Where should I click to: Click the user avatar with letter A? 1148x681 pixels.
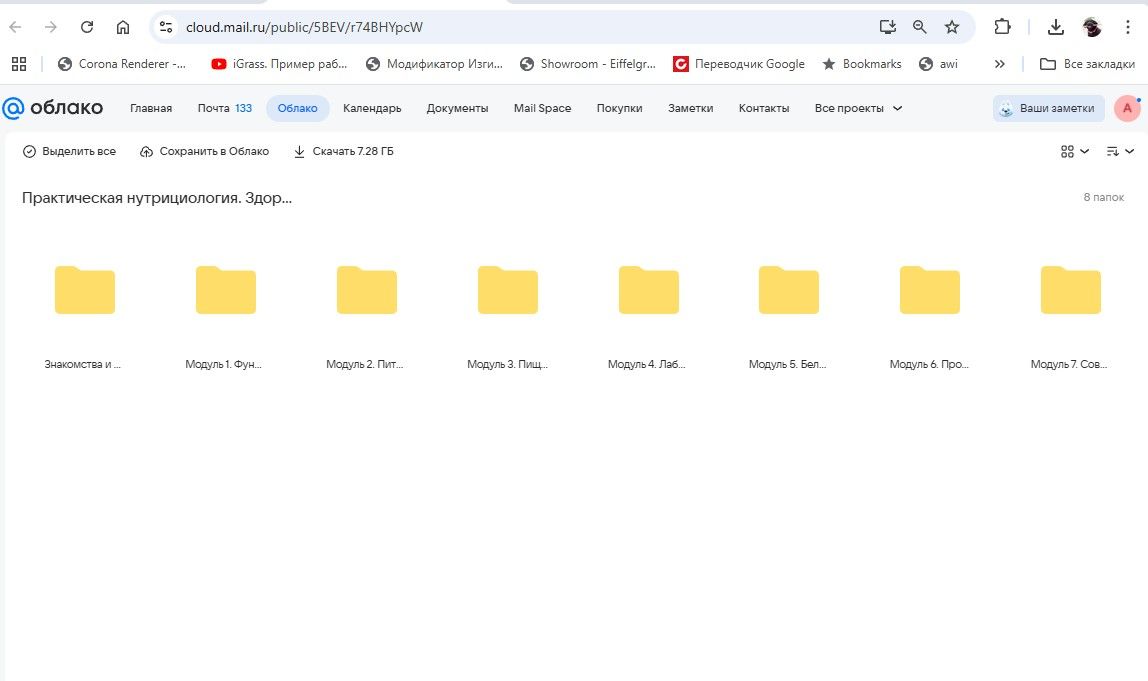point(1127,108)
